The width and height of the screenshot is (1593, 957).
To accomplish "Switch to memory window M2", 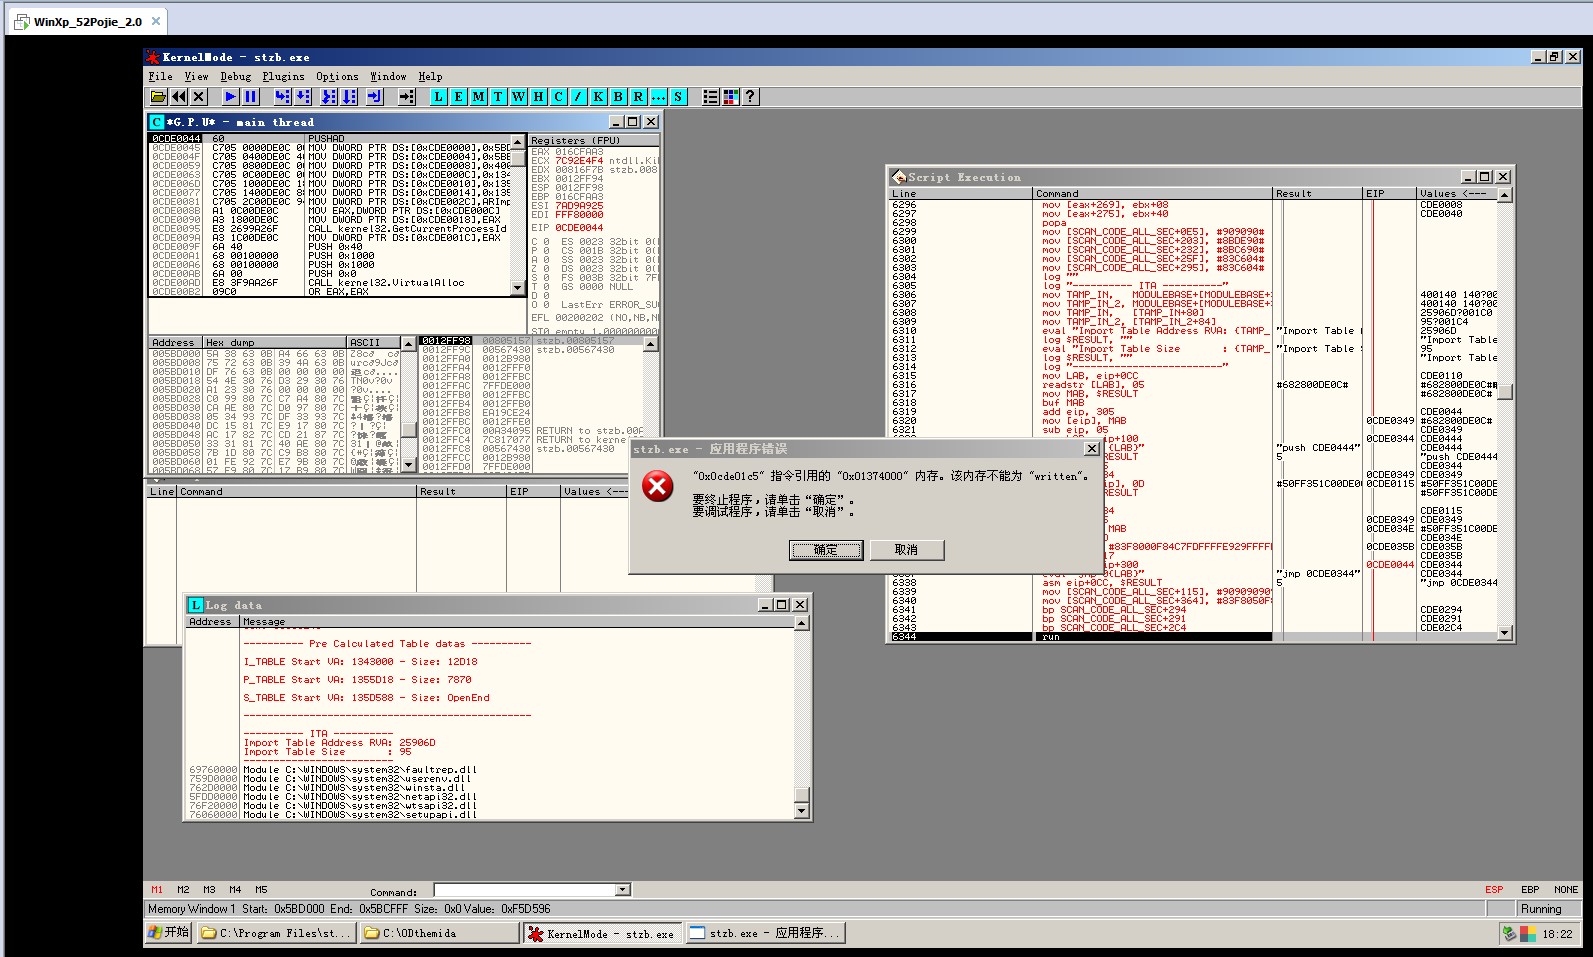I will 183,889.
